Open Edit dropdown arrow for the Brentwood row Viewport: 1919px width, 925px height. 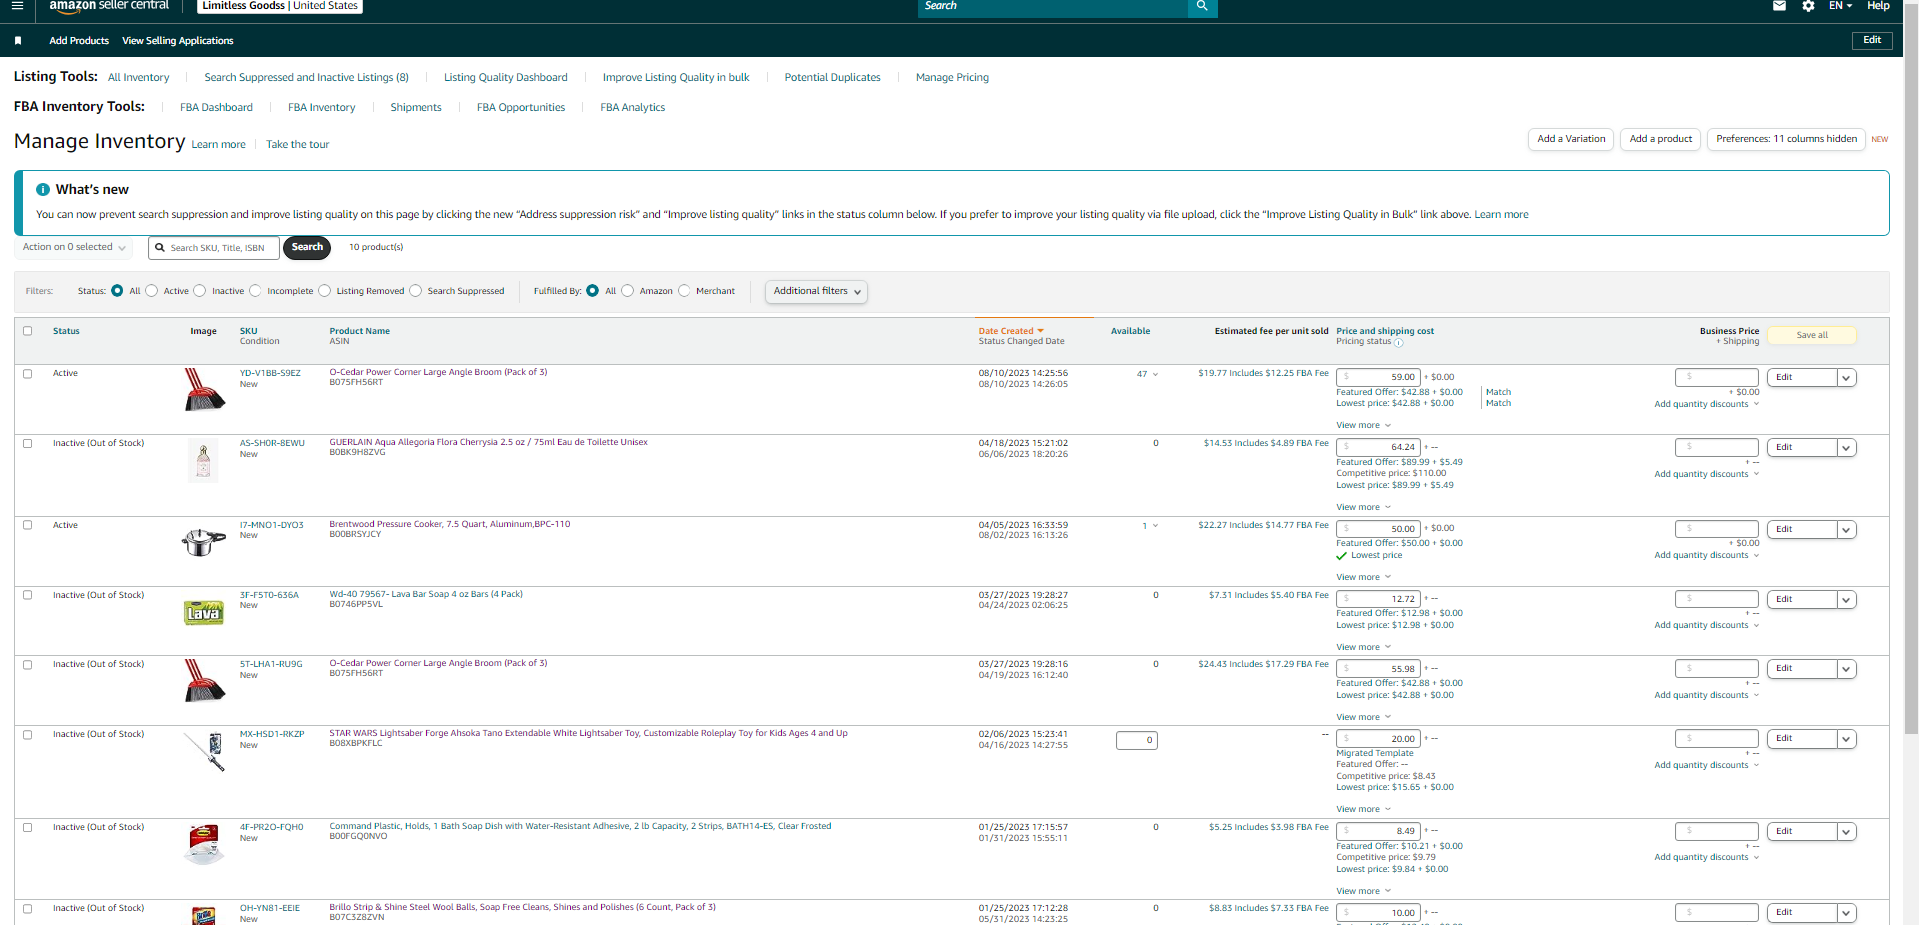(x=1846, y=530)
